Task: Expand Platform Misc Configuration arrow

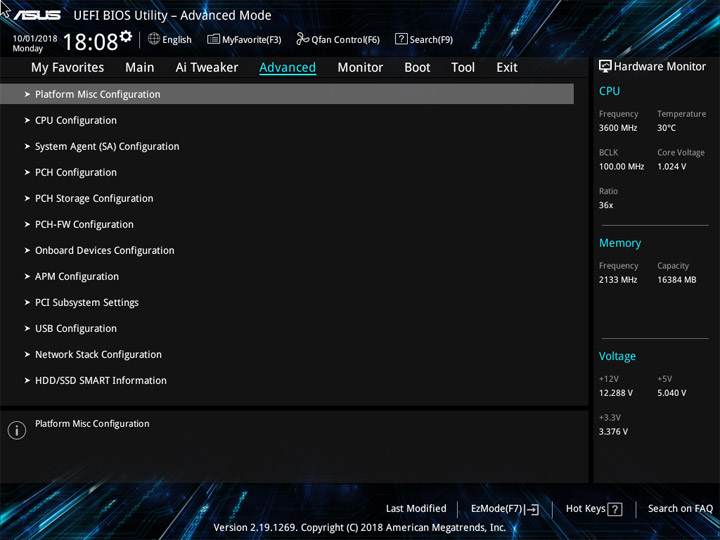Action: click(x=27, y=94)
